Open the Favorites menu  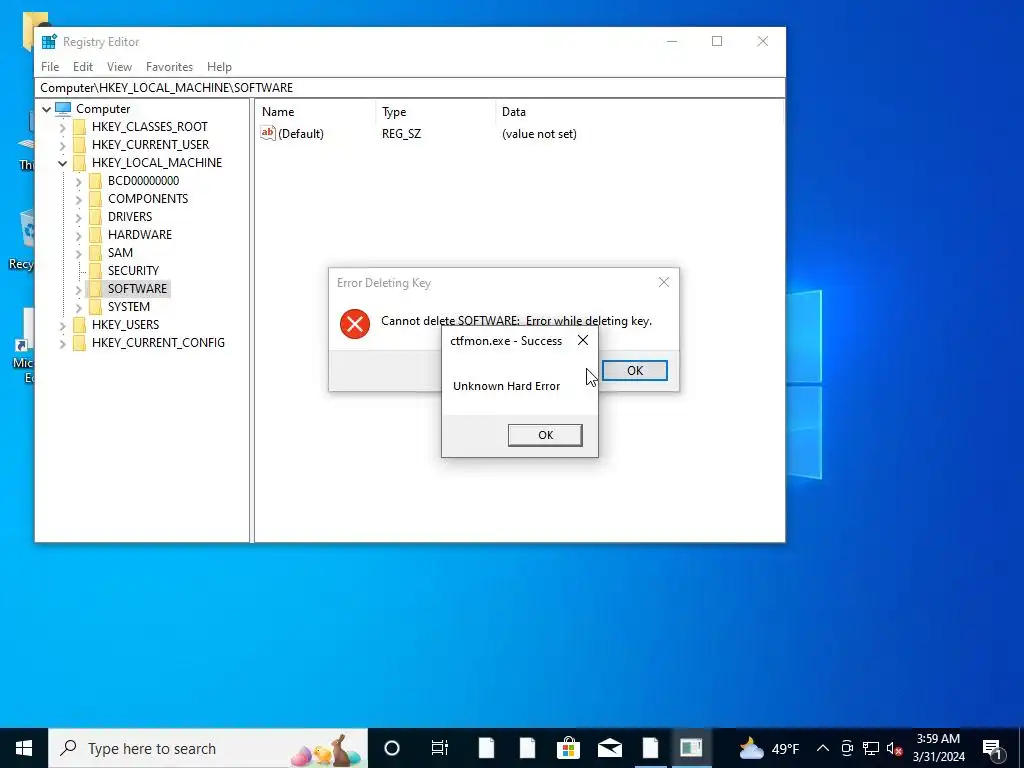click(x=169, y=67)
